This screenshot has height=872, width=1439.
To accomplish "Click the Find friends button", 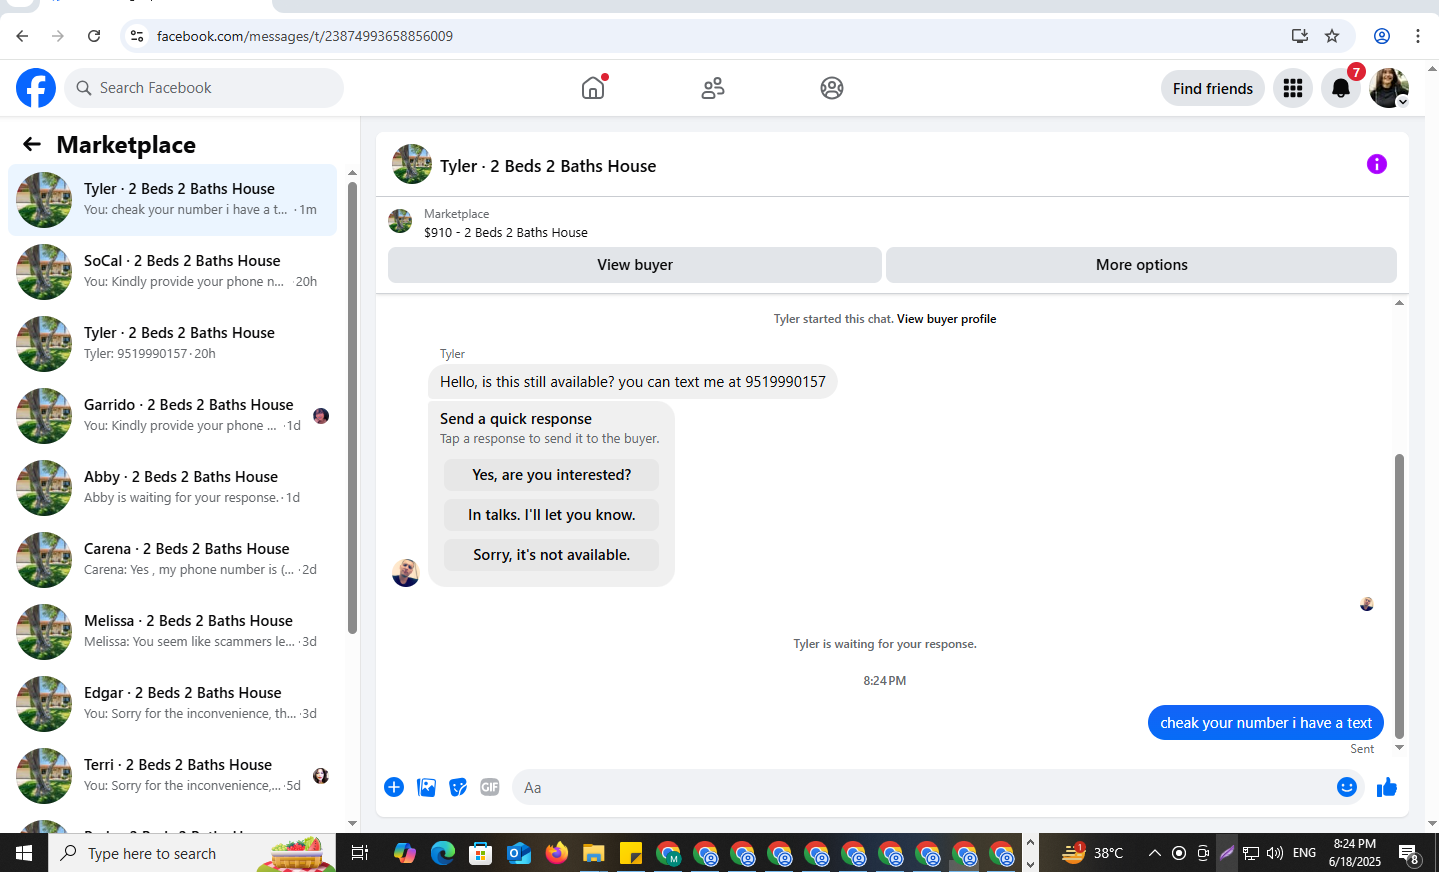I will pyautogui.click(x=1213, y=88).
